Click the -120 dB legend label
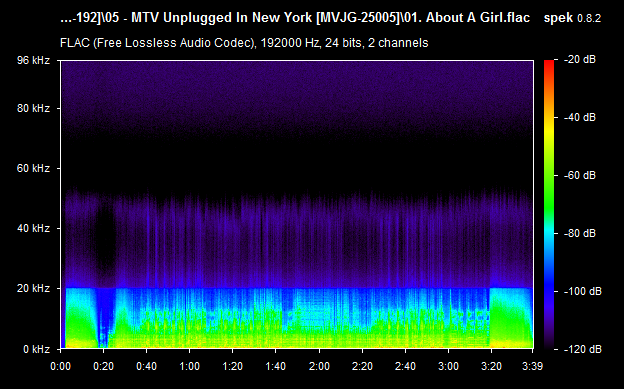 coord(583,349)
